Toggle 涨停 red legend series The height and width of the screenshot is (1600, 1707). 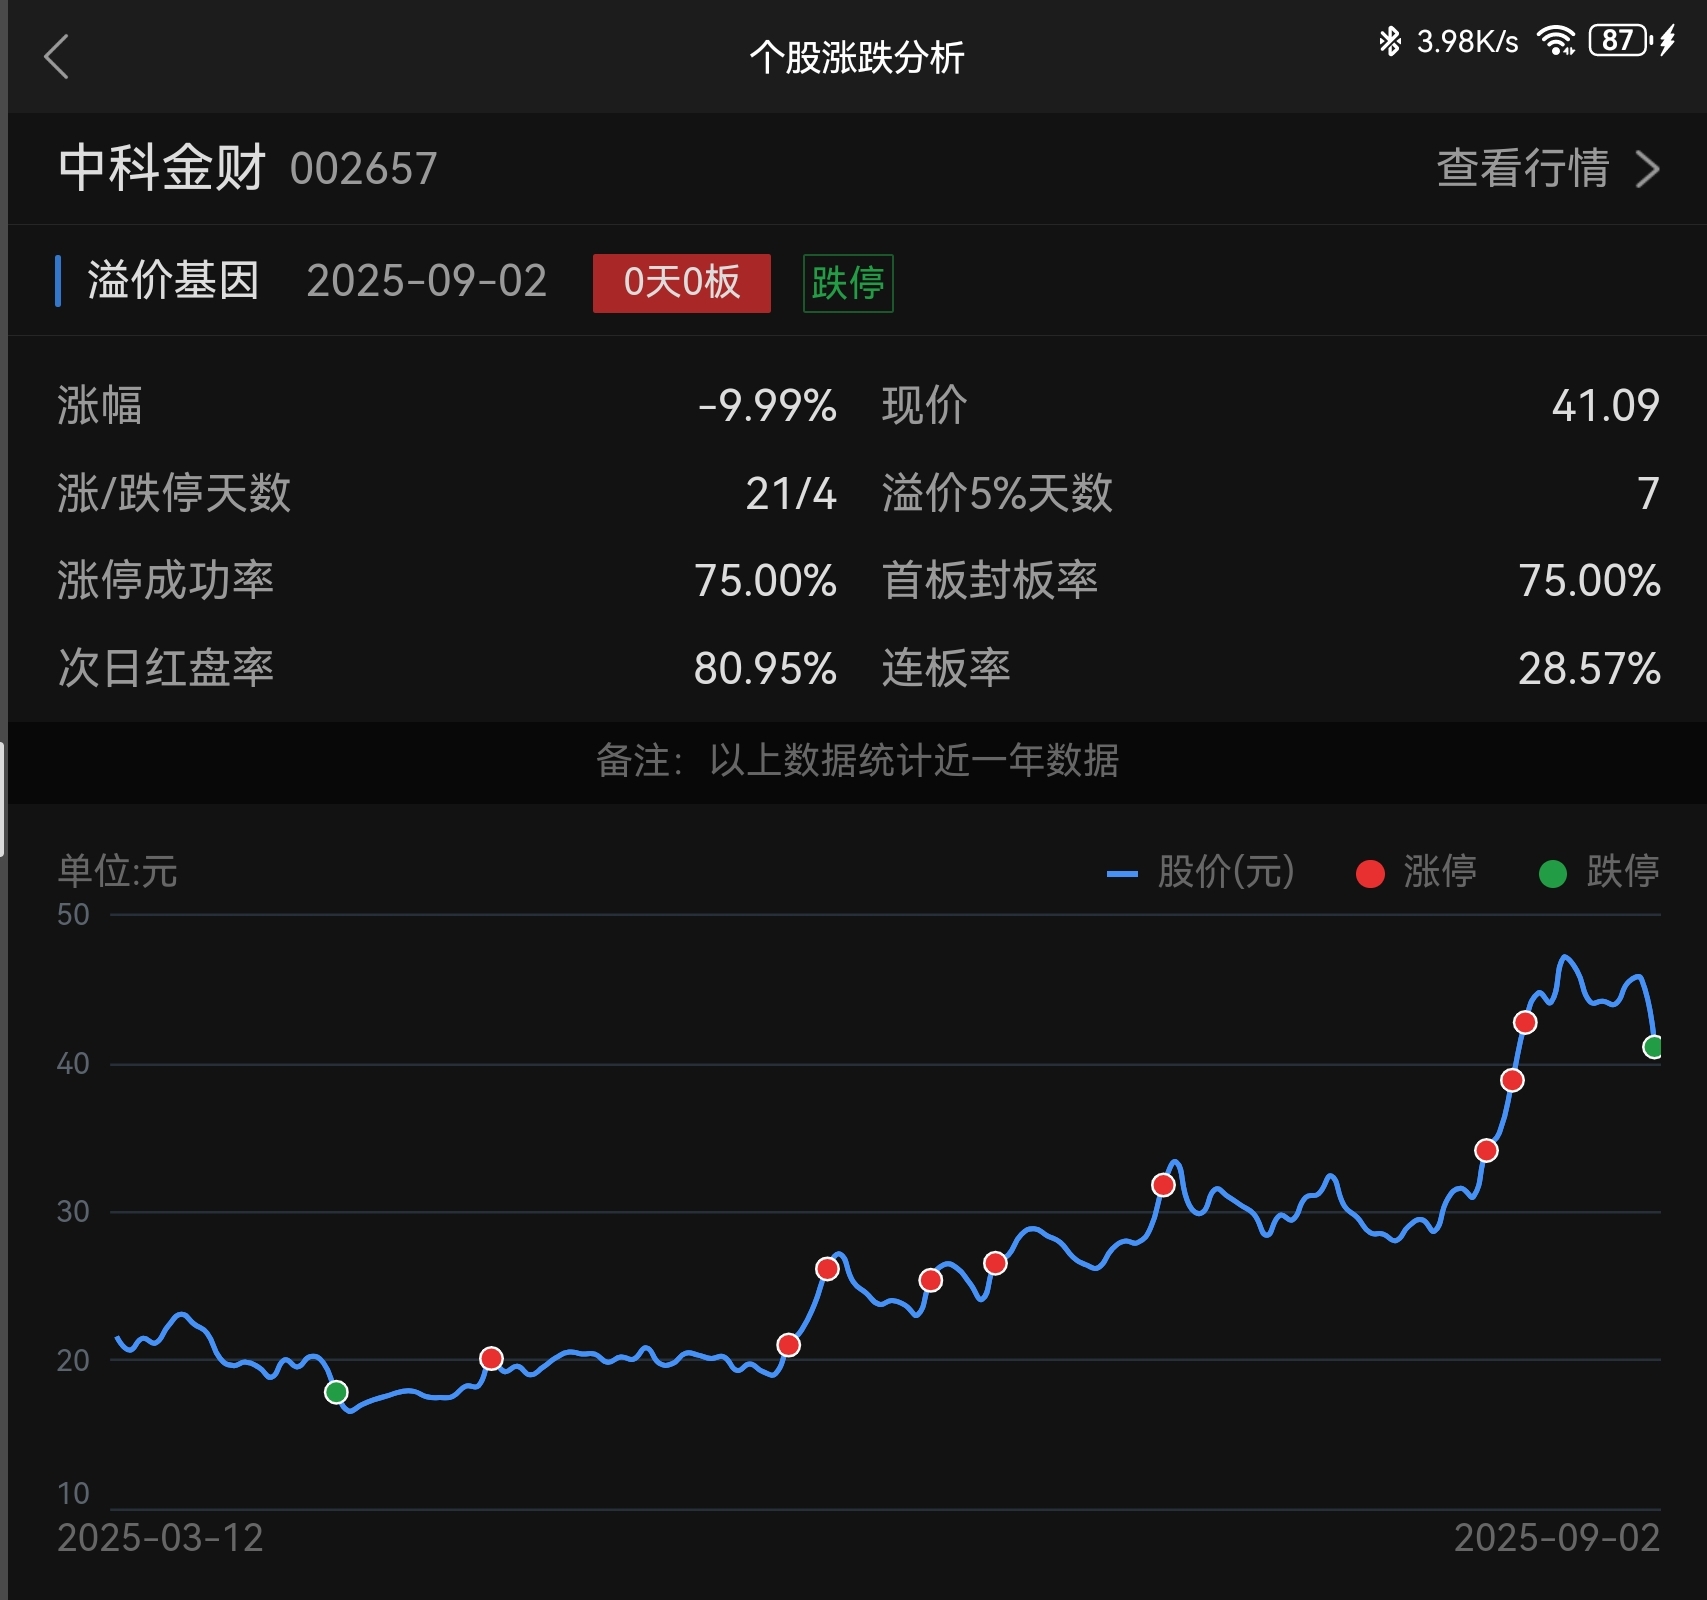tap(1416, 872)
